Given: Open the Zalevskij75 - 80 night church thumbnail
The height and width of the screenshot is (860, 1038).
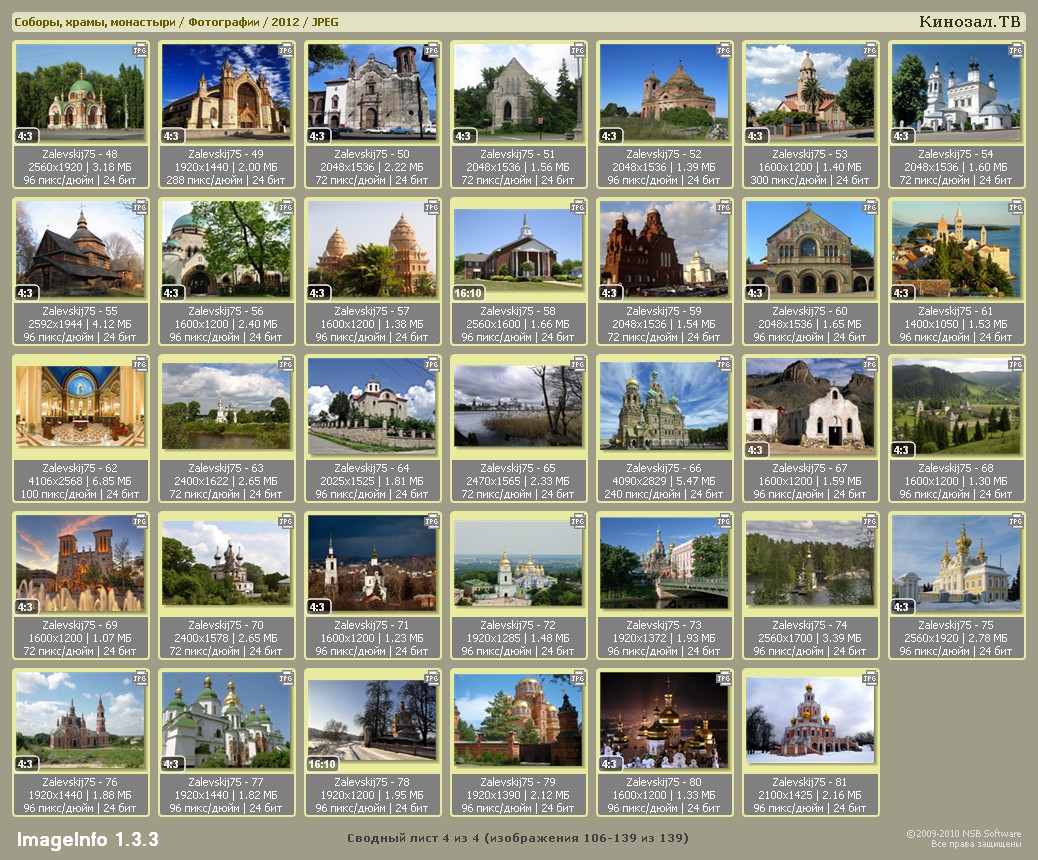Looking at the screenshot, I should click(665, 719).
